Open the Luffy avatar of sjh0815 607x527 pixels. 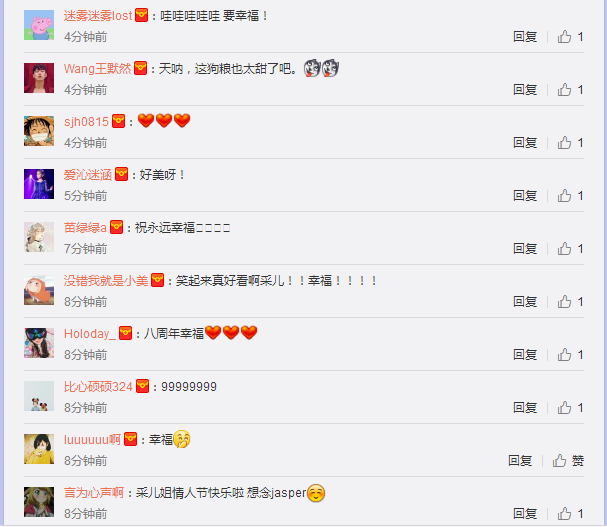coord(39,131)
